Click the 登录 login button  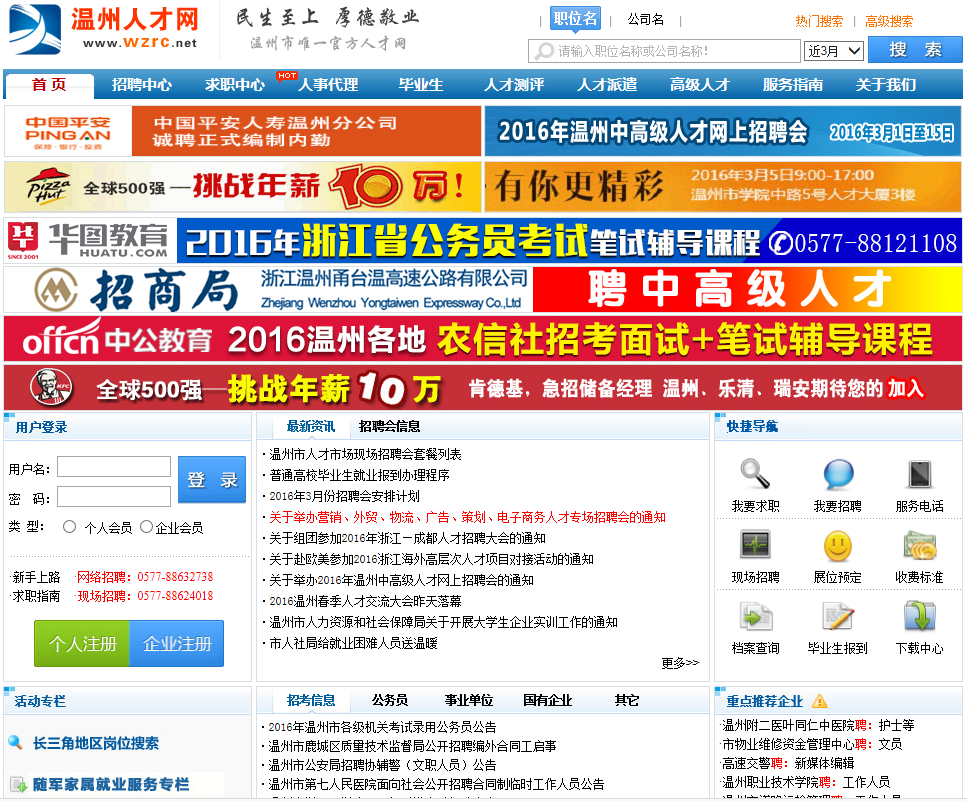tap(212, 480)
